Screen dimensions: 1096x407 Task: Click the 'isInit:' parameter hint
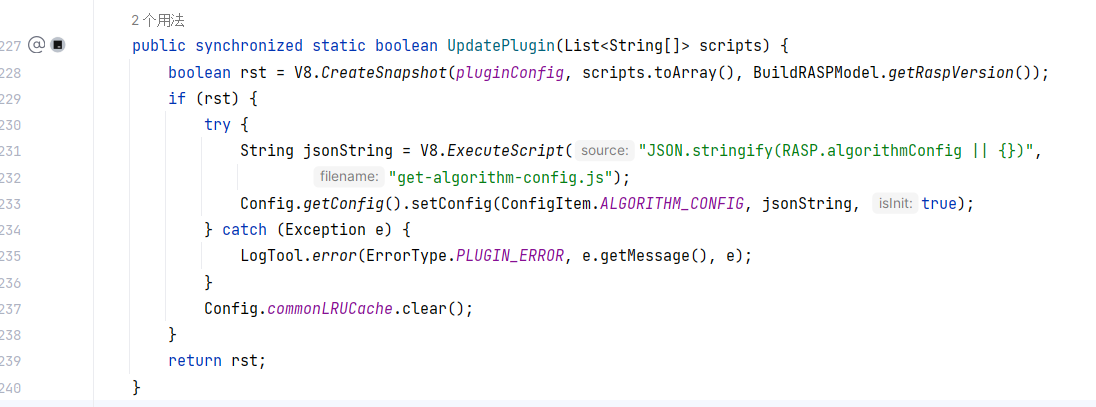894,203
